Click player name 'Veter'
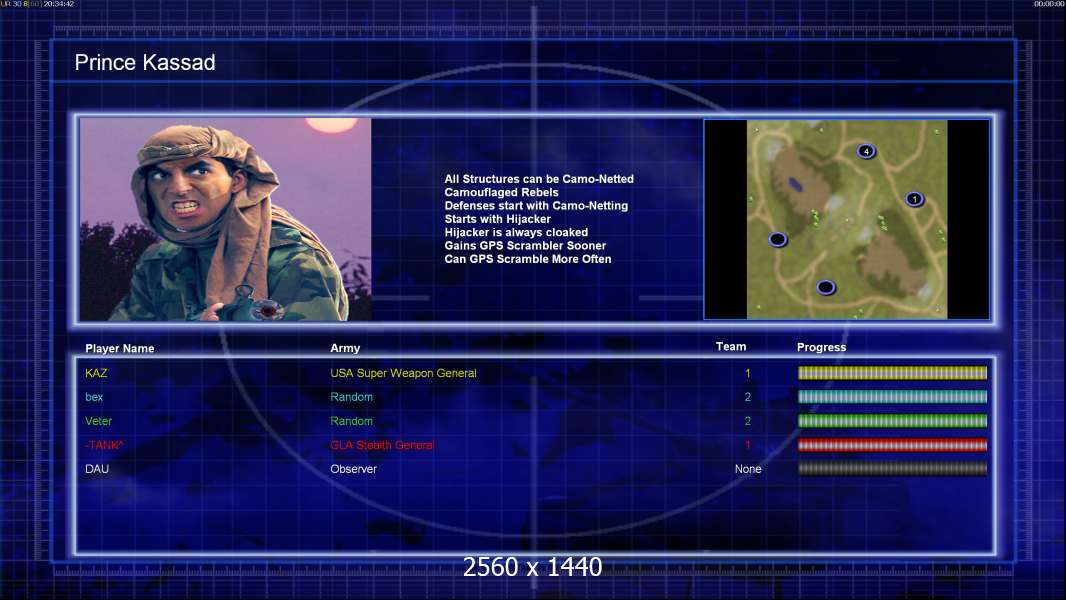This screenshot has height=600, width=1066. click(98, 421)
